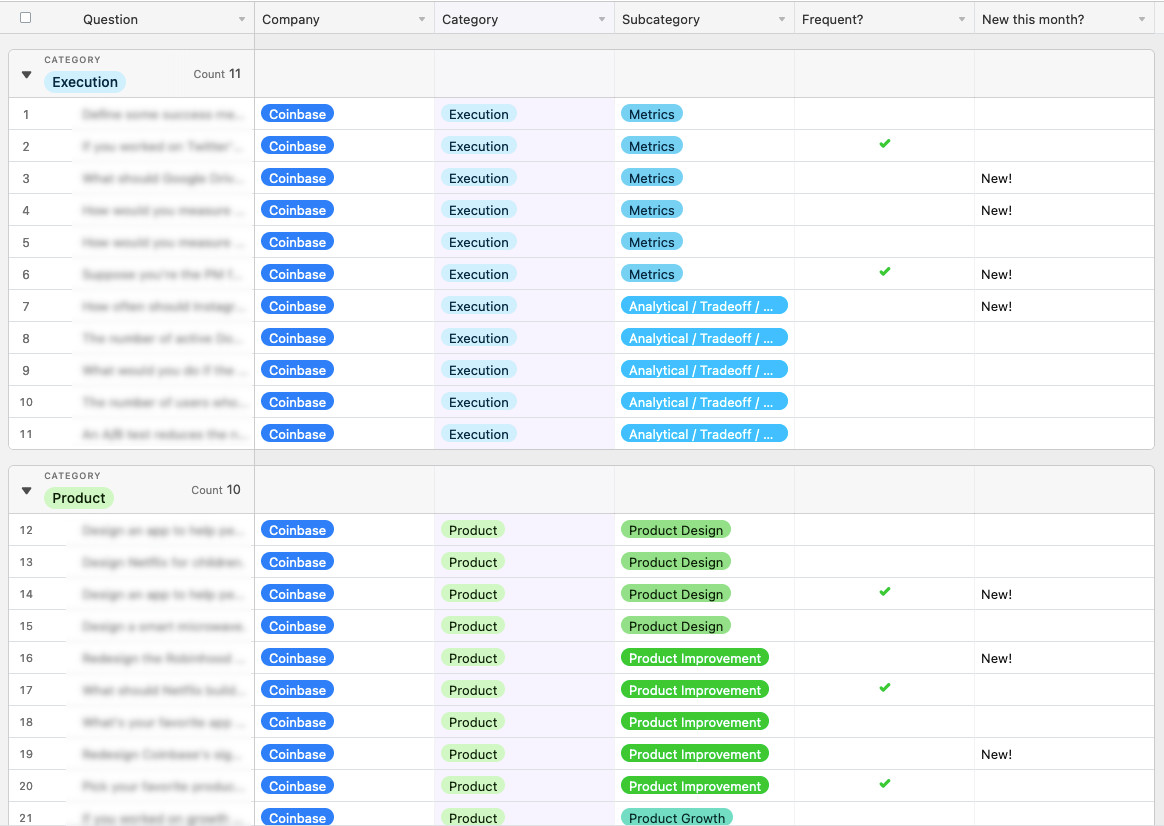Click the New! cell in row 4
1164x826 pixels.
pos(996,210)
